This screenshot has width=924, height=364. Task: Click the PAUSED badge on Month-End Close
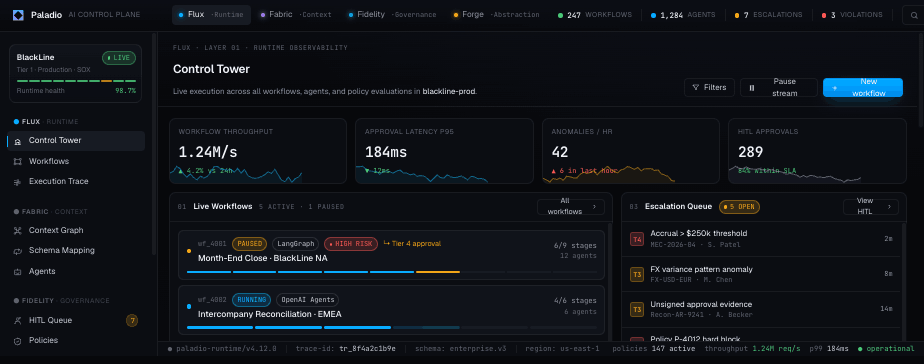[x=249, y=244]
